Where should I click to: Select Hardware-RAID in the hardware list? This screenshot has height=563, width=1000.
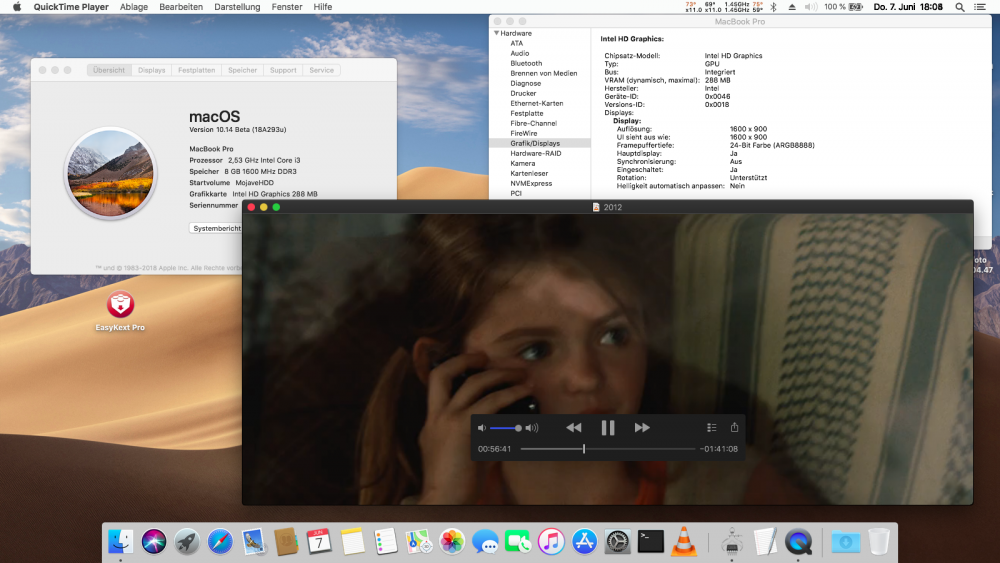(x=536, y=153)
